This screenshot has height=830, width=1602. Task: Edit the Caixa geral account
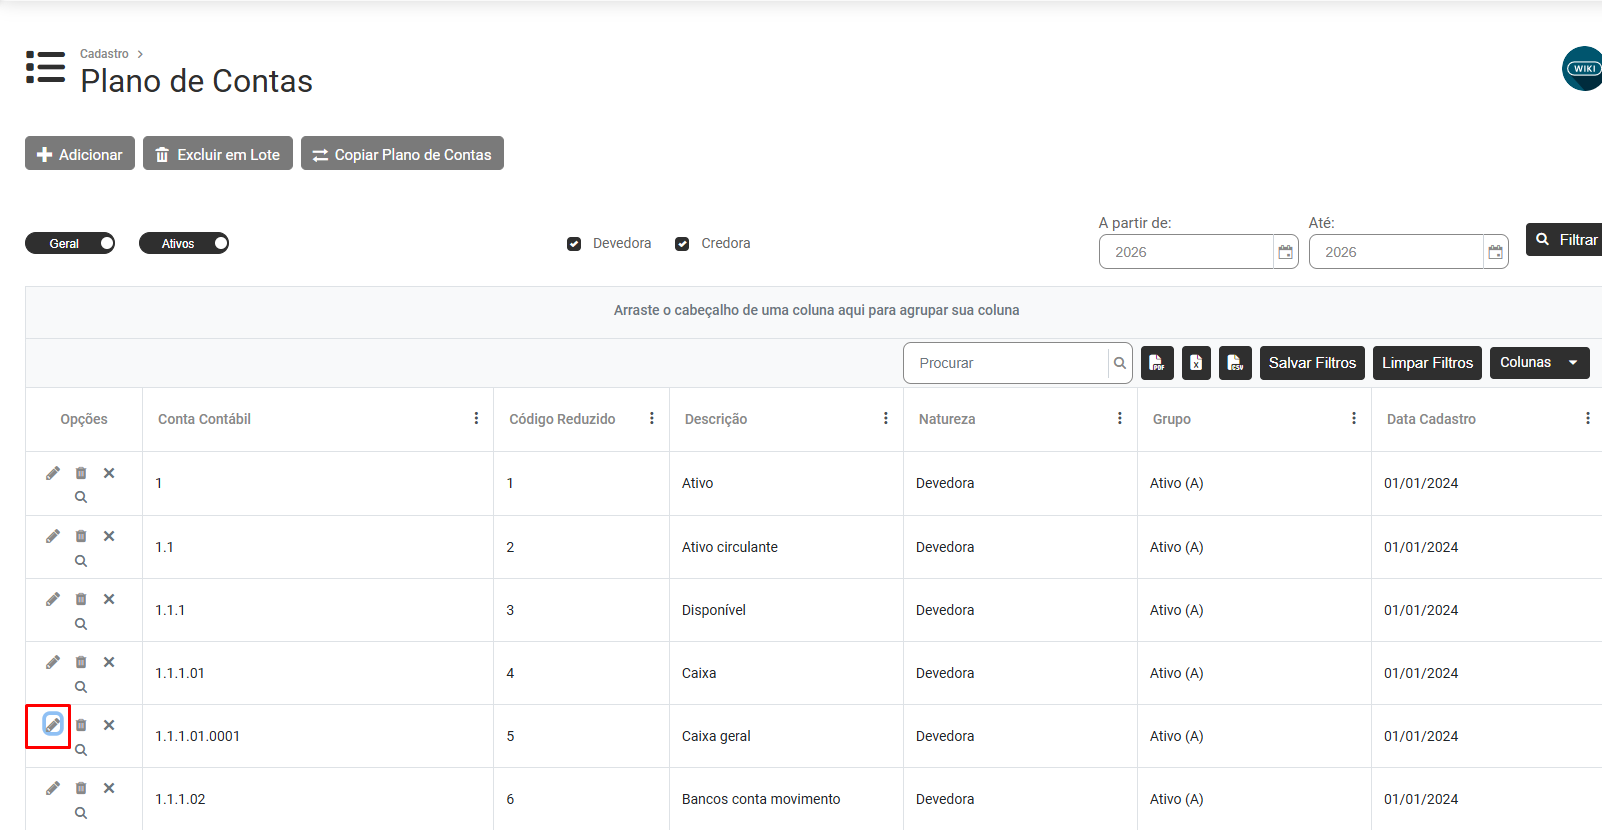pos(53,724)
